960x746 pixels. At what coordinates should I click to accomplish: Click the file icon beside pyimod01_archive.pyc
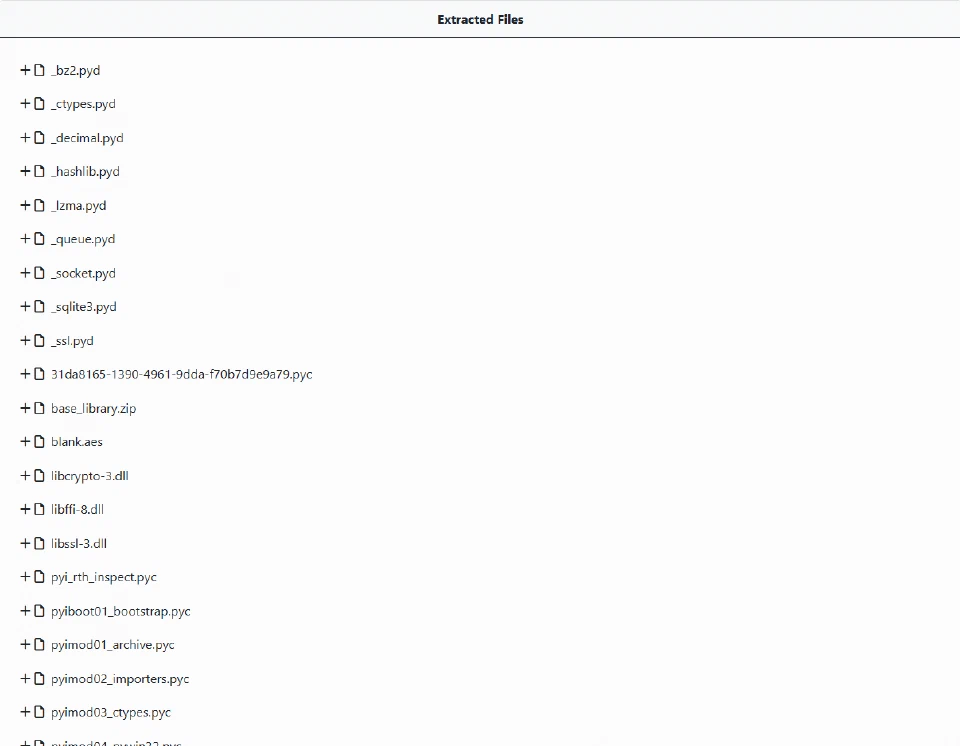[40, 645]
